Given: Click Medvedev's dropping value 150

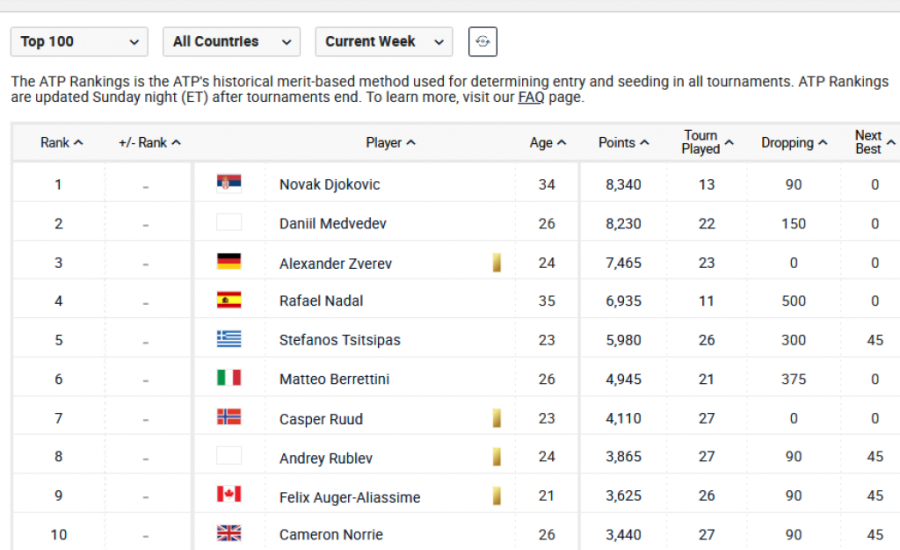Looking at the screenshot, I should point(793,223).
